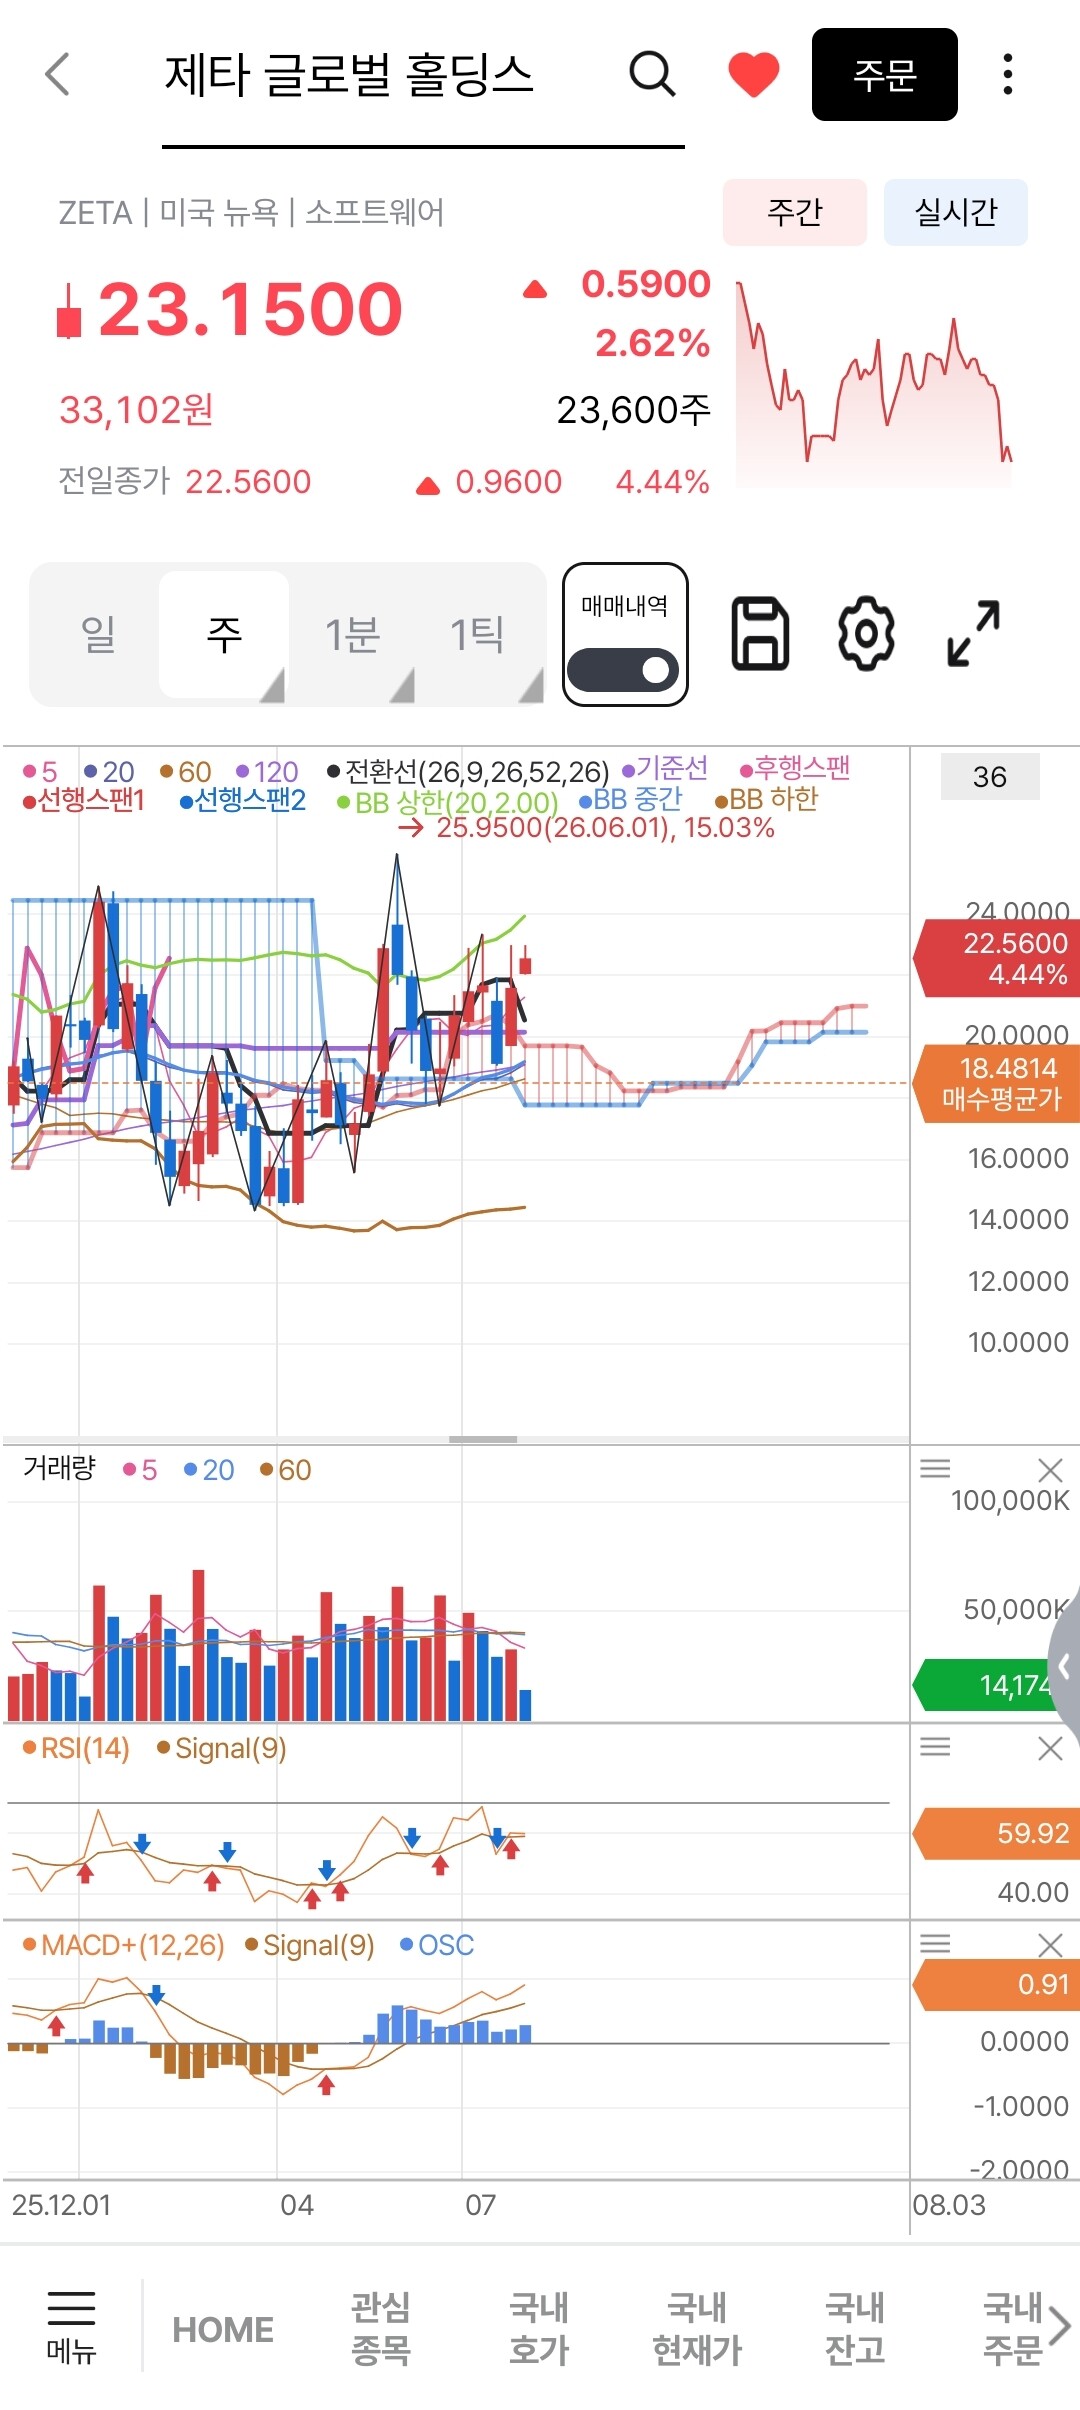Switch chart to 주 weekly tab
The height and width of the screenshot is (2410, 1080).
pos(224,634)
